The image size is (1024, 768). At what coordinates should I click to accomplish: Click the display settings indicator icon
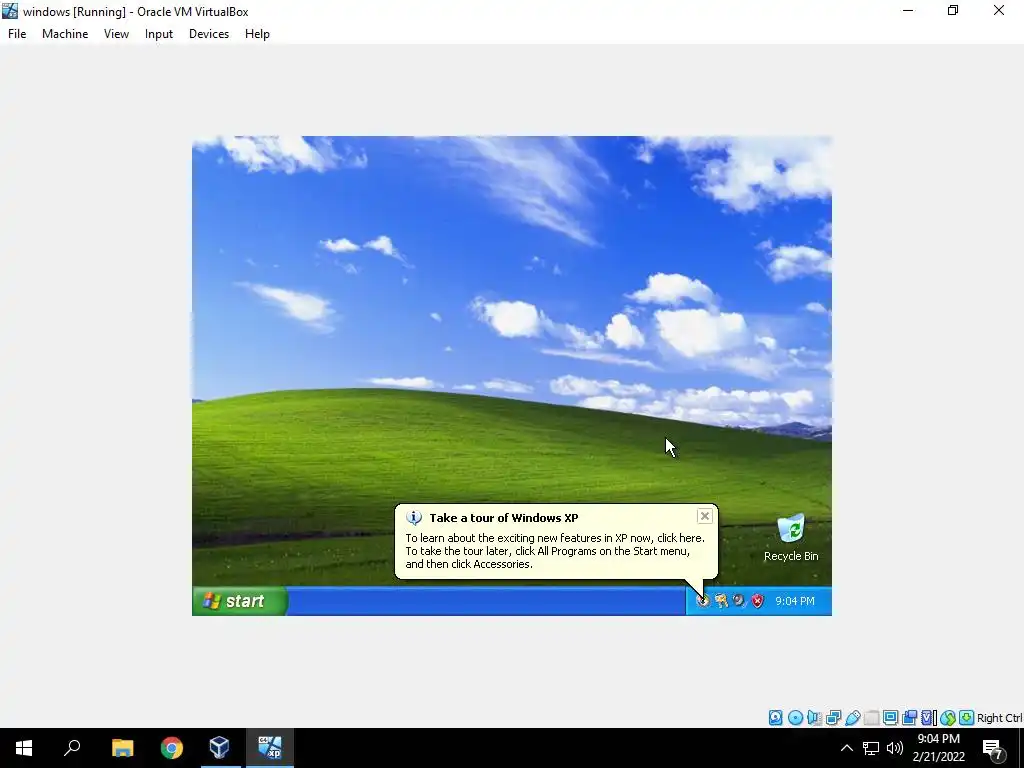tap(890, 718)
